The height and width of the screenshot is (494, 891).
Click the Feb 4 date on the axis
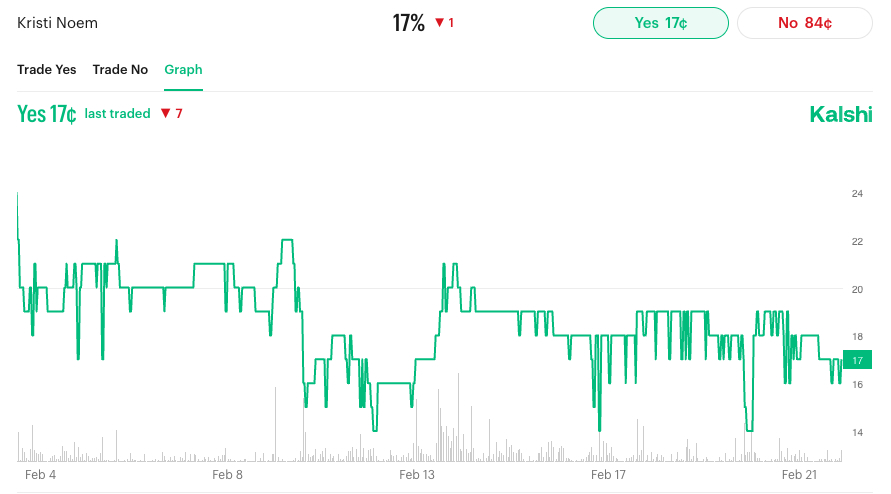click(41, 474)
